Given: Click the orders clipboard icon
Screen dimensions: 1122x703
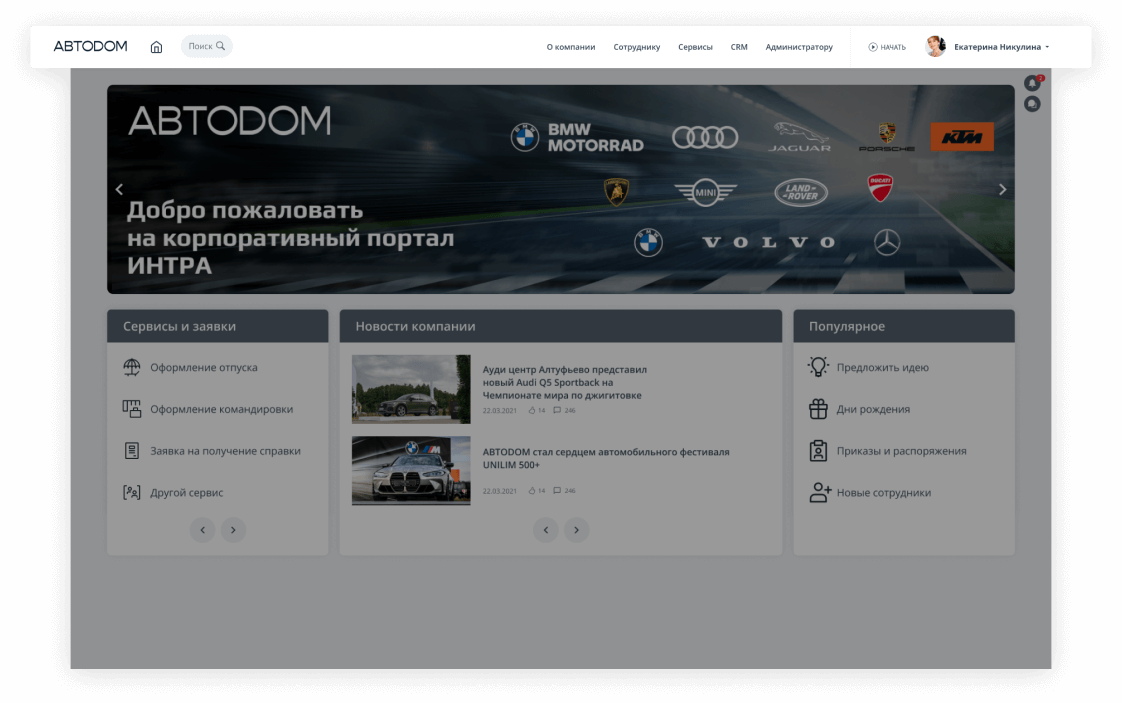Looking at the screenshot, I should (819, 450).
